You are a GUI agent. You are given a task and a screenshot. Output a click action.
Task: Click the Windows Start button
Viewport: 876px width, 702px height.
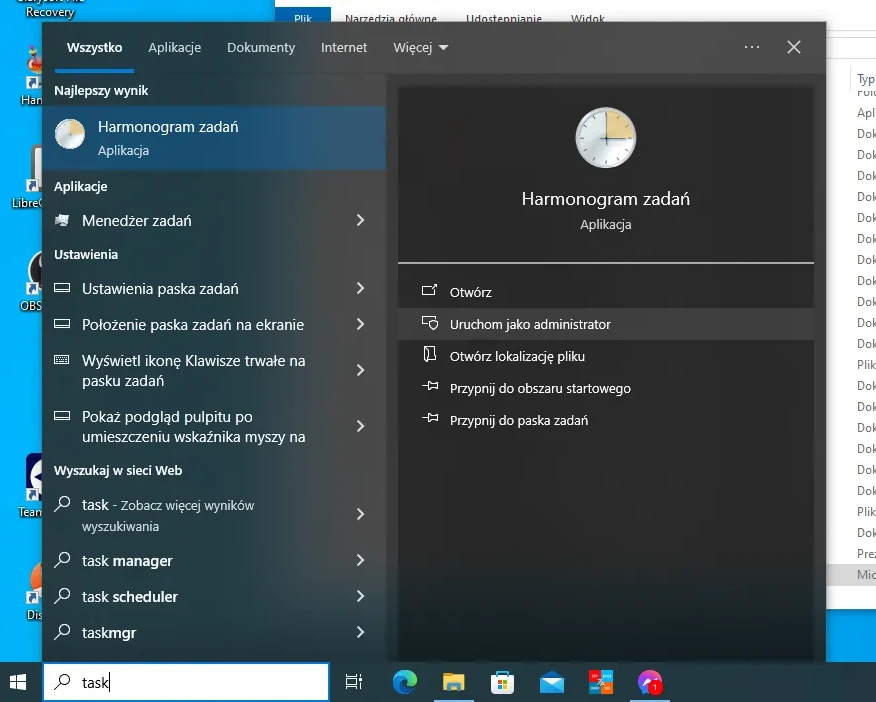pyautogui.click(x=18, y=682)
